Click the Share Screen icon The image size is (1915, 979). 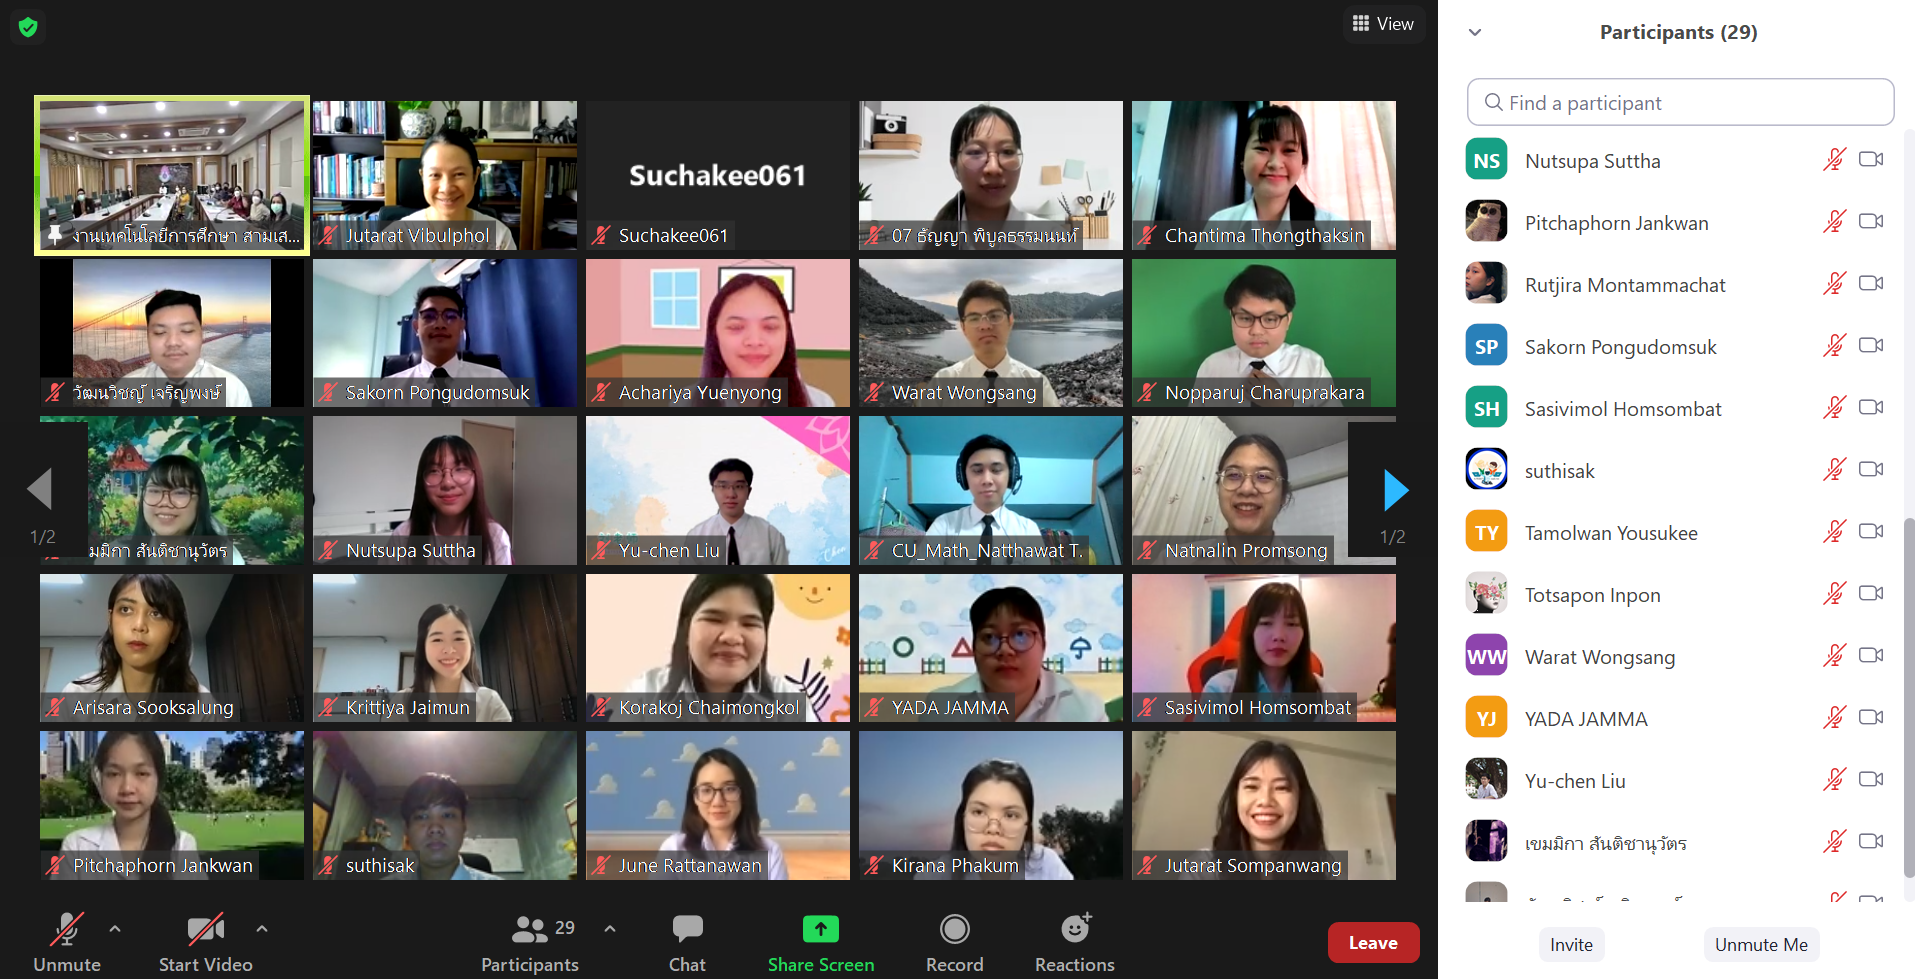(x=820, y=930)
